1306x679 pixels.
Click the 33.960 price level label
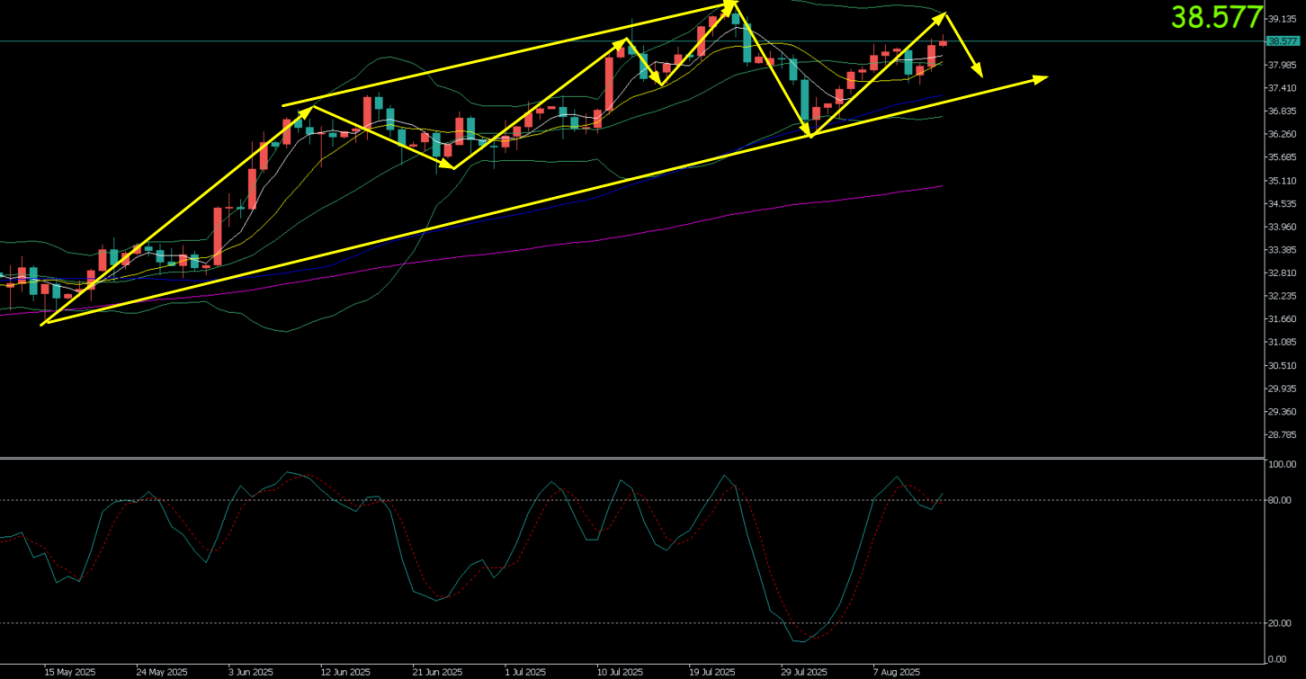(x=1283, y=227)
